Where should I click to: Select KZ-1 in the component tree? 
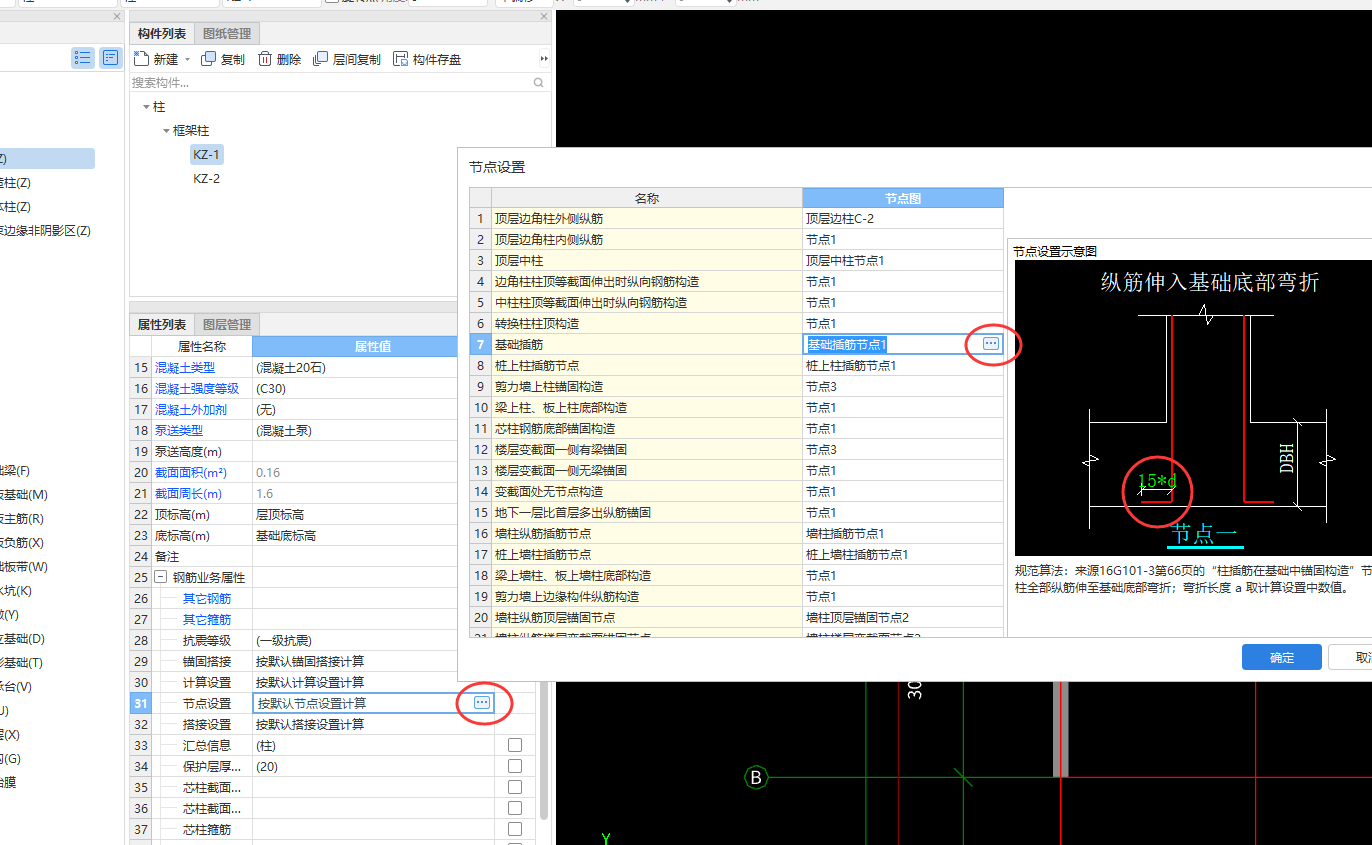tap(207, 155)
